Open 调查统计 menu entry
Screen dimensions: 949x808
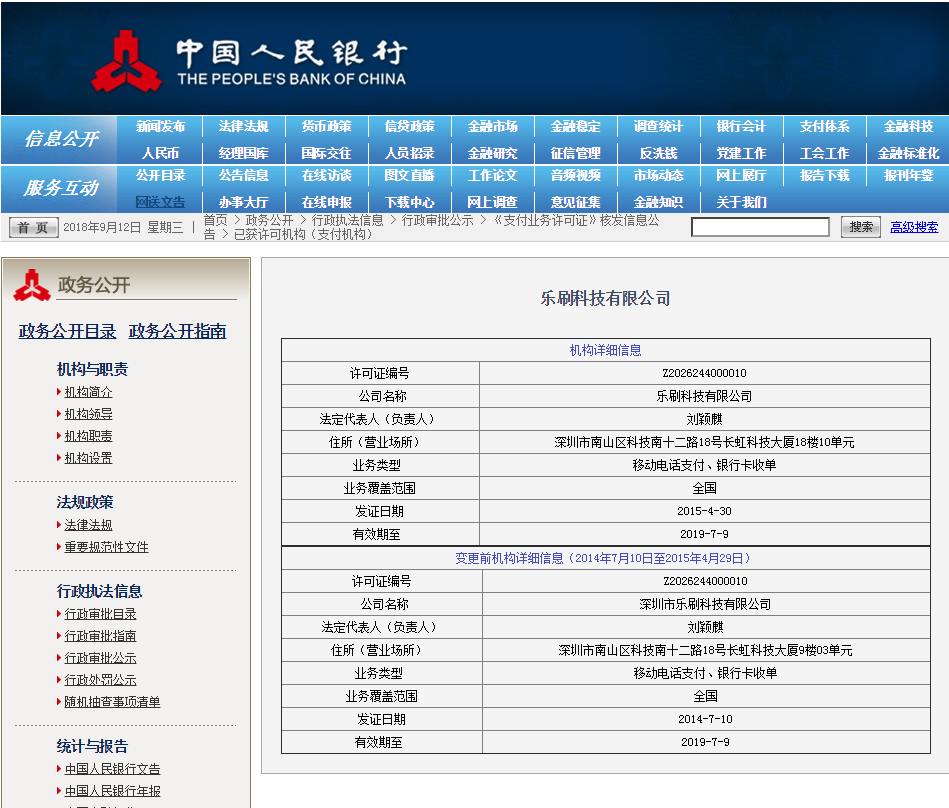(658, 126)
